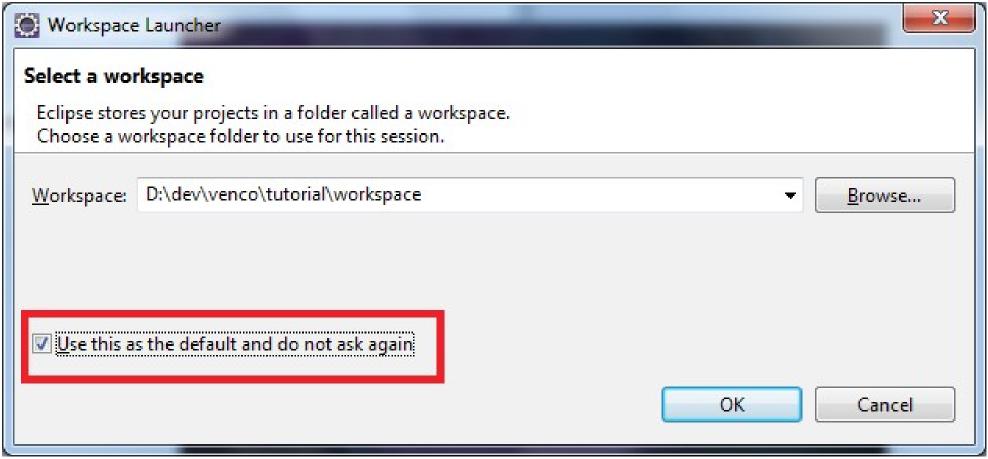Open the Browse... folder chooser
Viewport: 988px width, 459px height.
(x=884, y=196)
